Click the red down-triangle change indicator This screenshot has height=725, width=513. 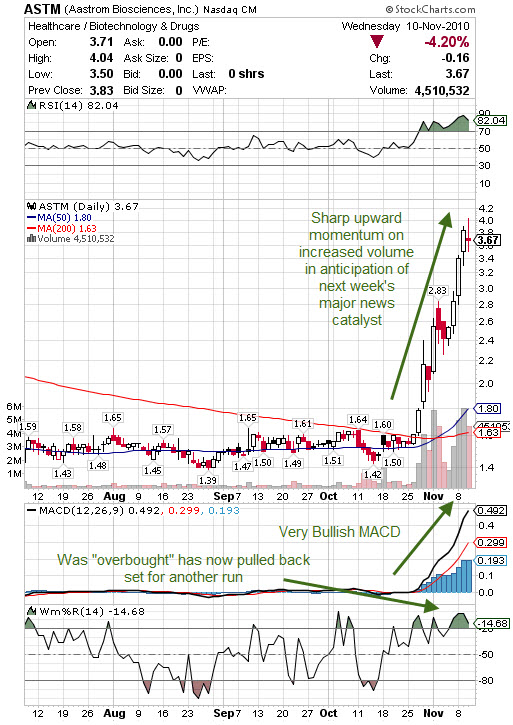click(x=377, y=43)
